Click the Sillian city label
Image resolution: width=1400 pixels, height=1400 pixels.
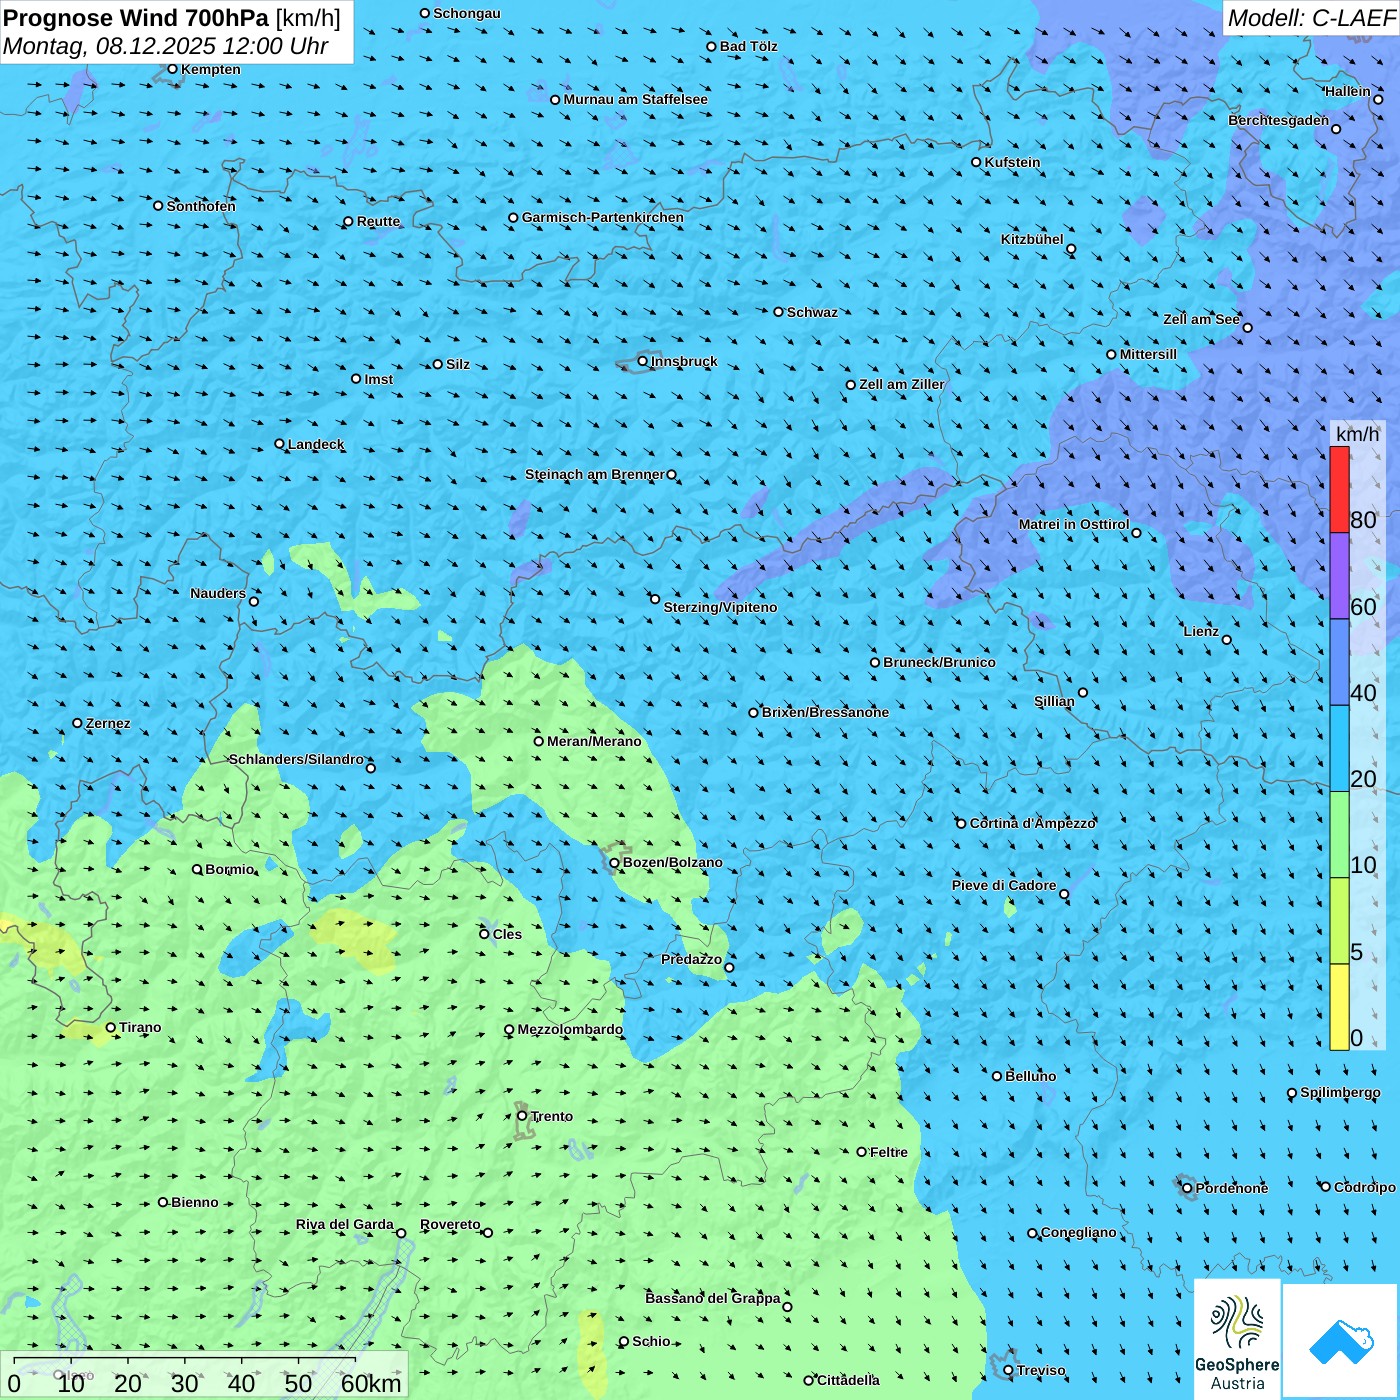pyautogui.click(x=1054, y=701)
